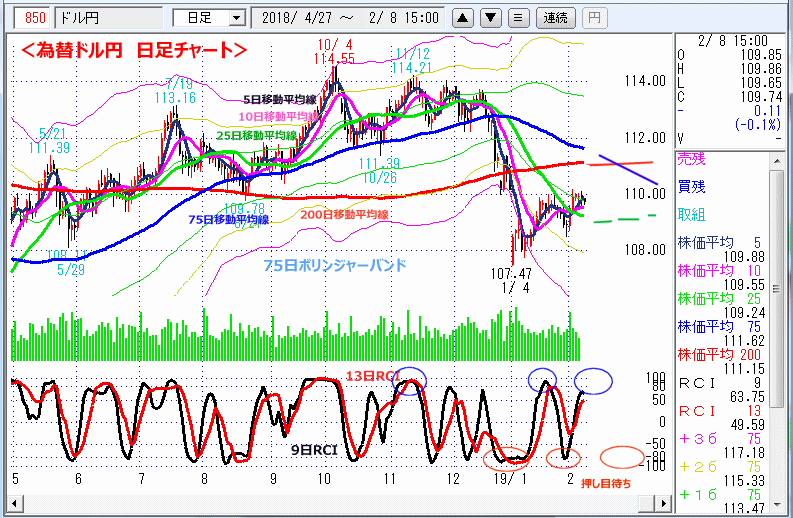The image size is (793, 518).
Task: Select 売残 in the indicator list
Action: [x=691, y=158]
